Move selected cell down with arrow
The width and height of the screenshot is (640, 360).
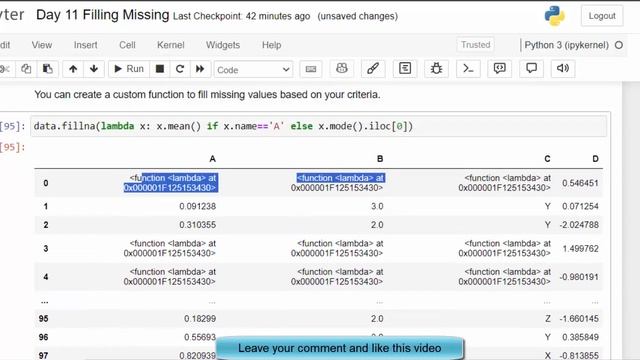[94, 69]
